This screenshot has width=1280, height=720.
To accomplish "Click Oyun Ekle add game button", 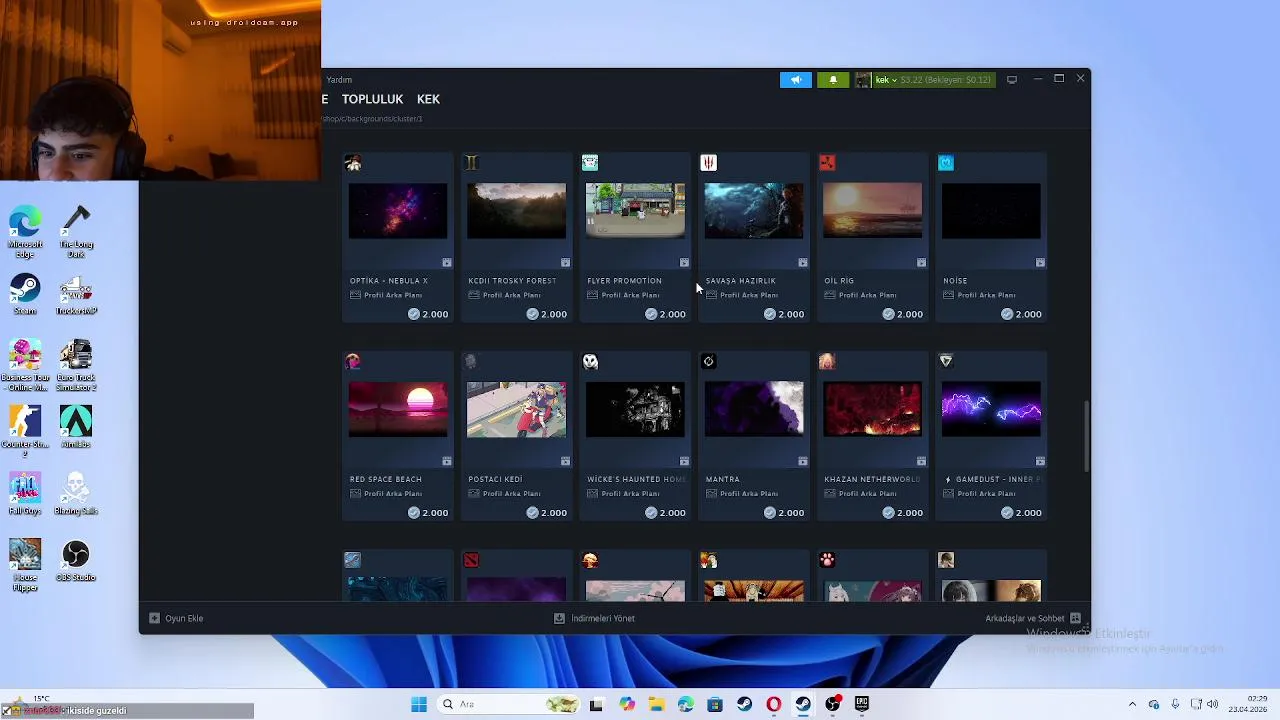I will pos(177,618).
